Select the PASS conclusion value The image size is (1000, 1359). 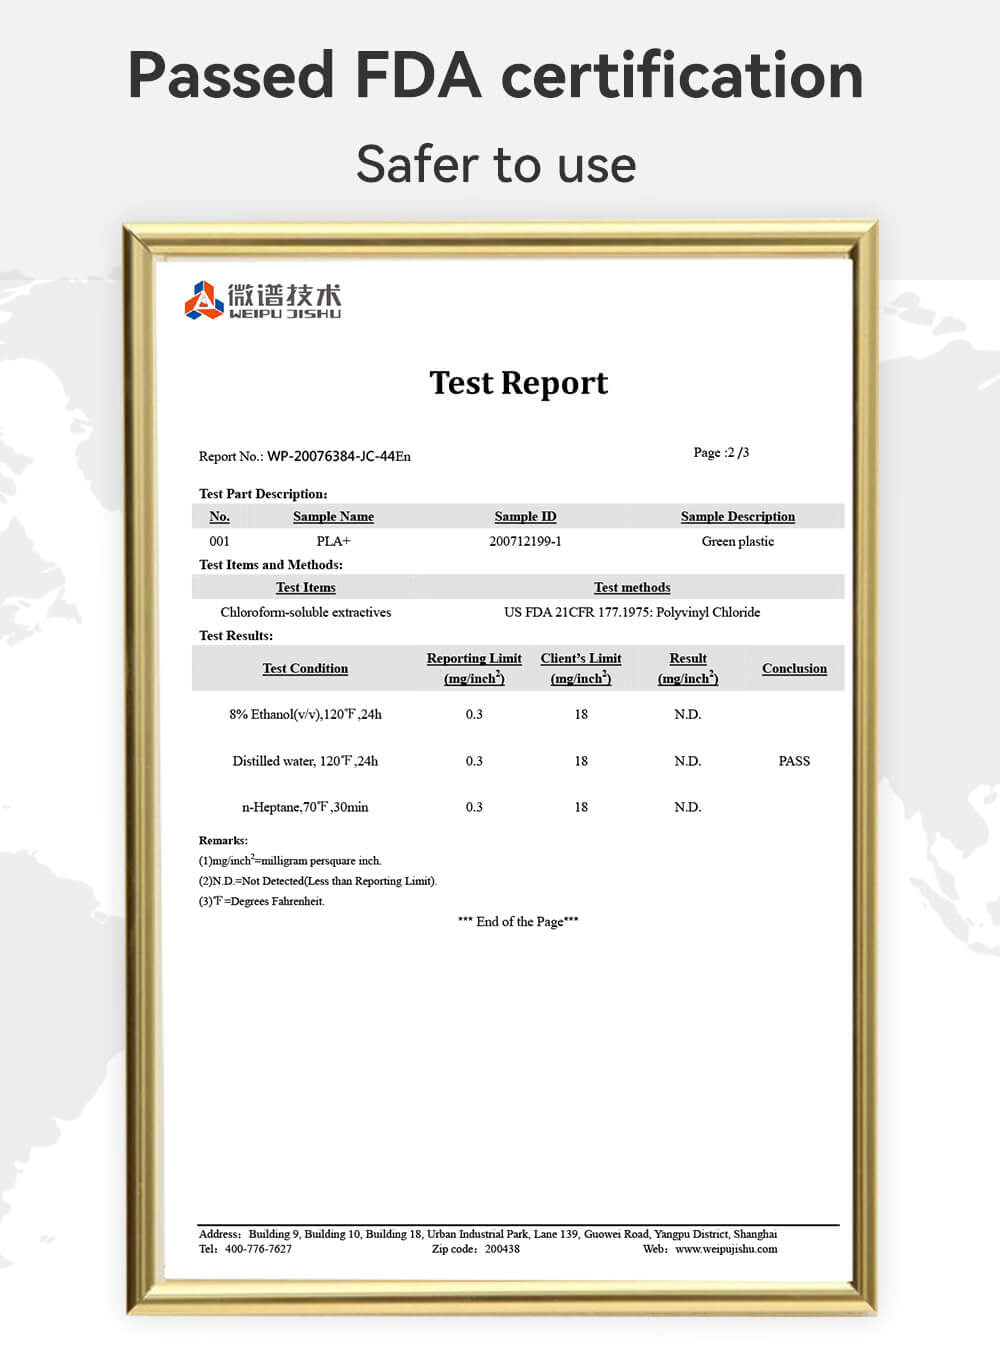tap(794, 761)
